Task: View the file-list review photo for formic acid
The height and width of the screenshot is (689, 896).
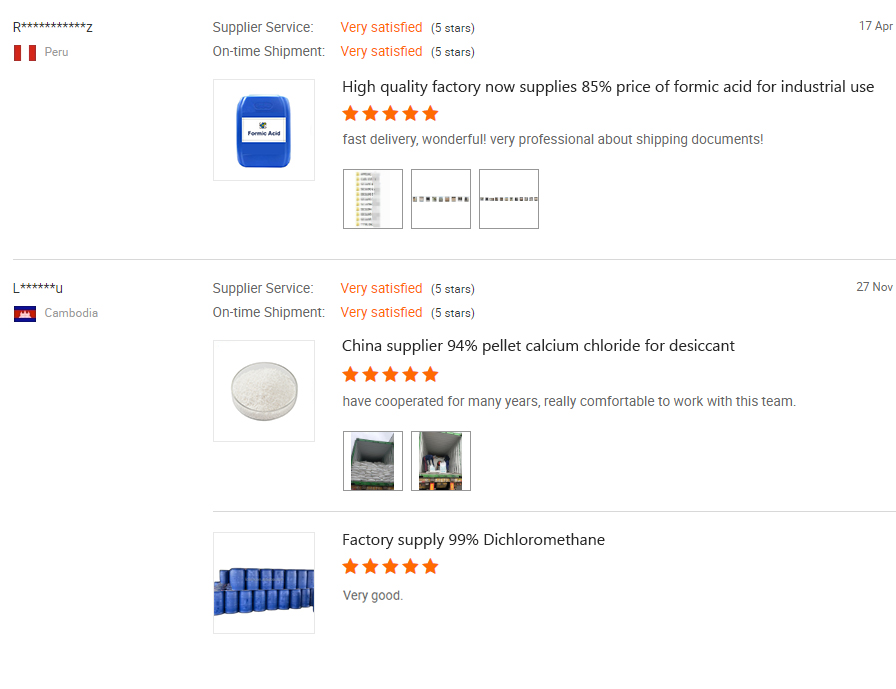Action: click(373, 199)
